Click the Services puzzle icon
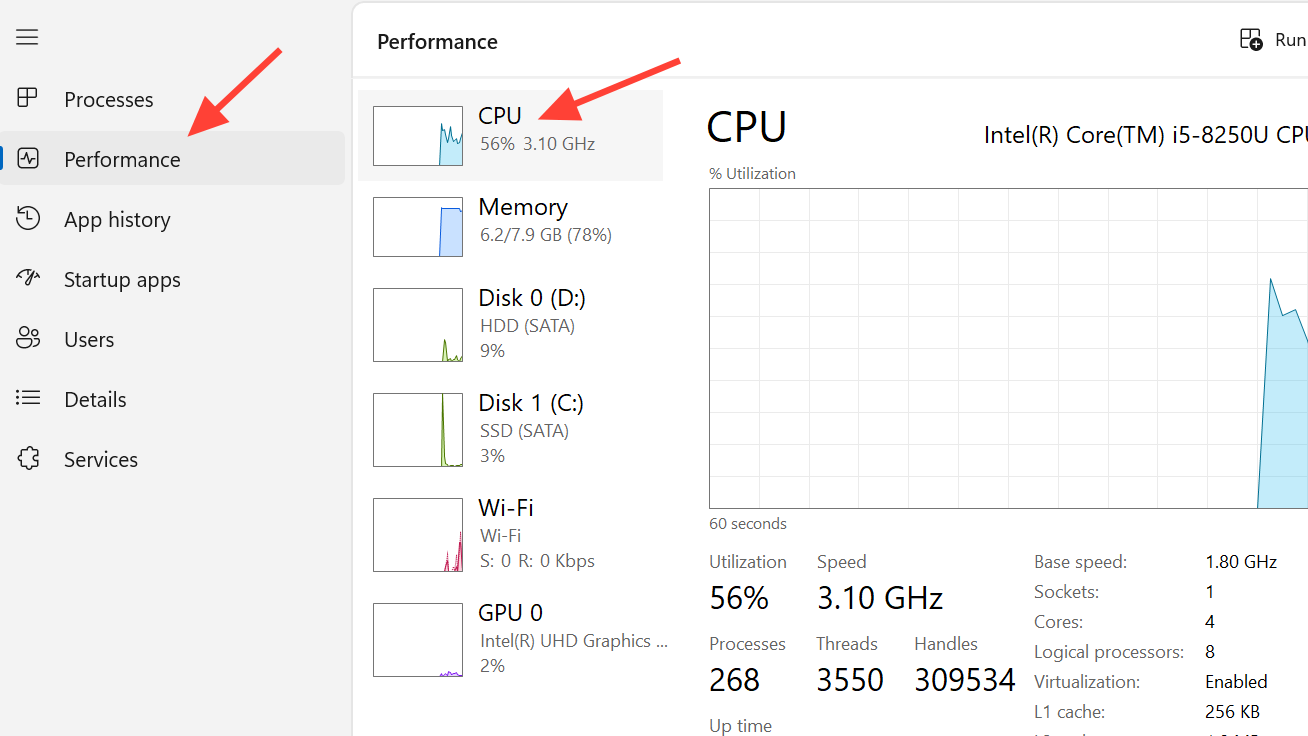This screenshot has width=1308, height=736. coord(28,458)
